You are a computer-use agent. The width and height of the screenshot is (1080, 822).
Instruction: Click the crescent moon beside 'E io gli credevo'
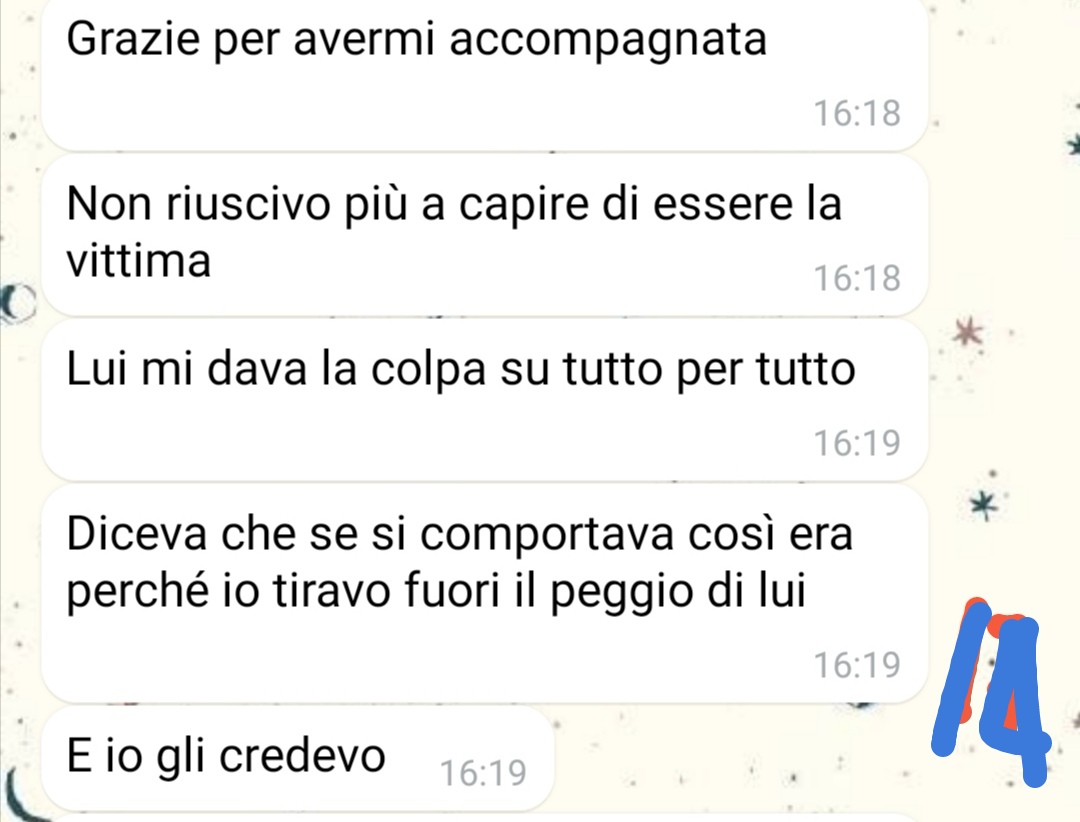(22, 794)
